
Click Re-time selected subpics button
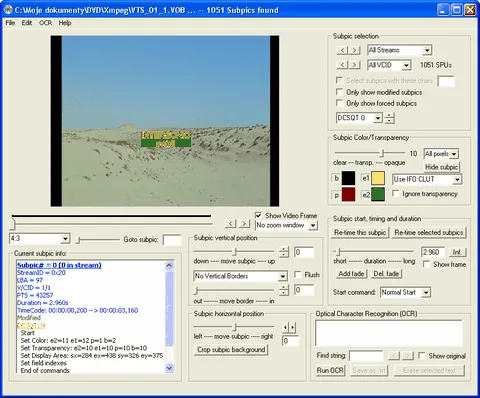pos(429,232)
